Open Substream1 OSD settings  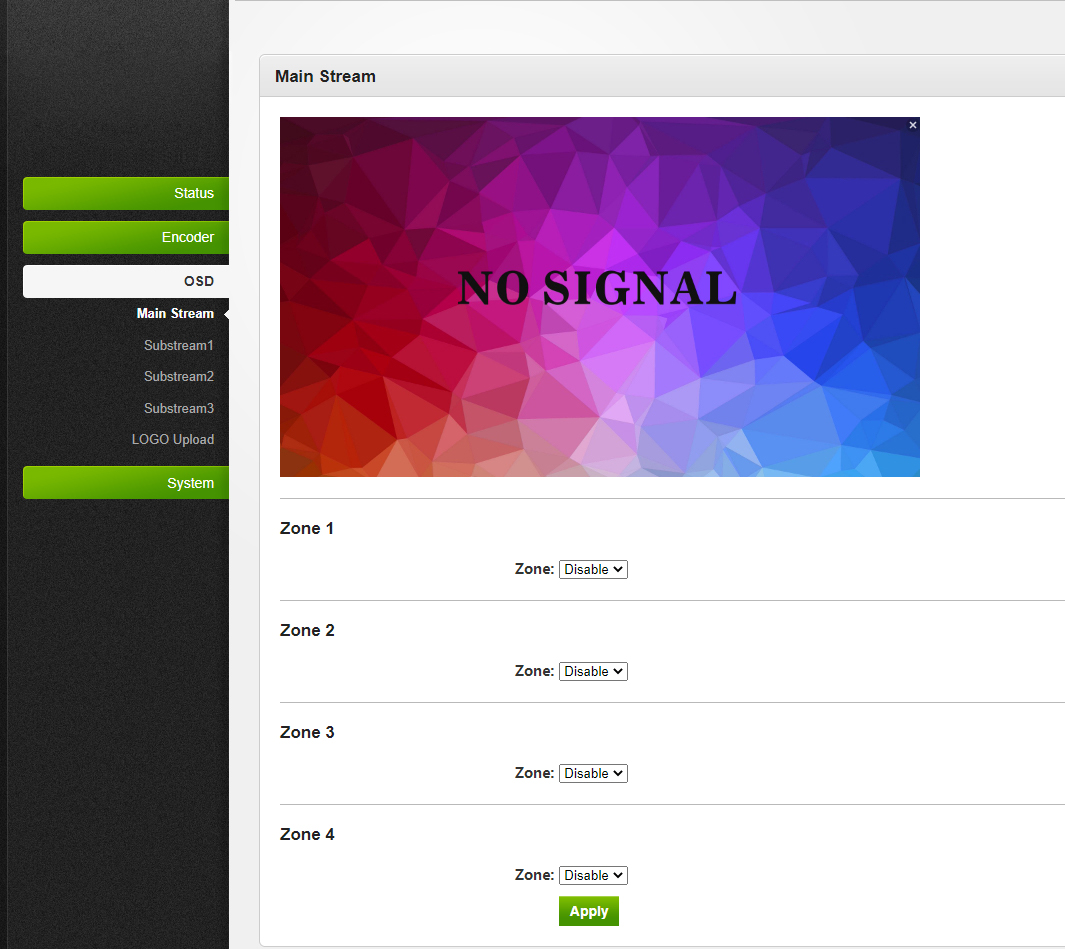click(179, 346)
